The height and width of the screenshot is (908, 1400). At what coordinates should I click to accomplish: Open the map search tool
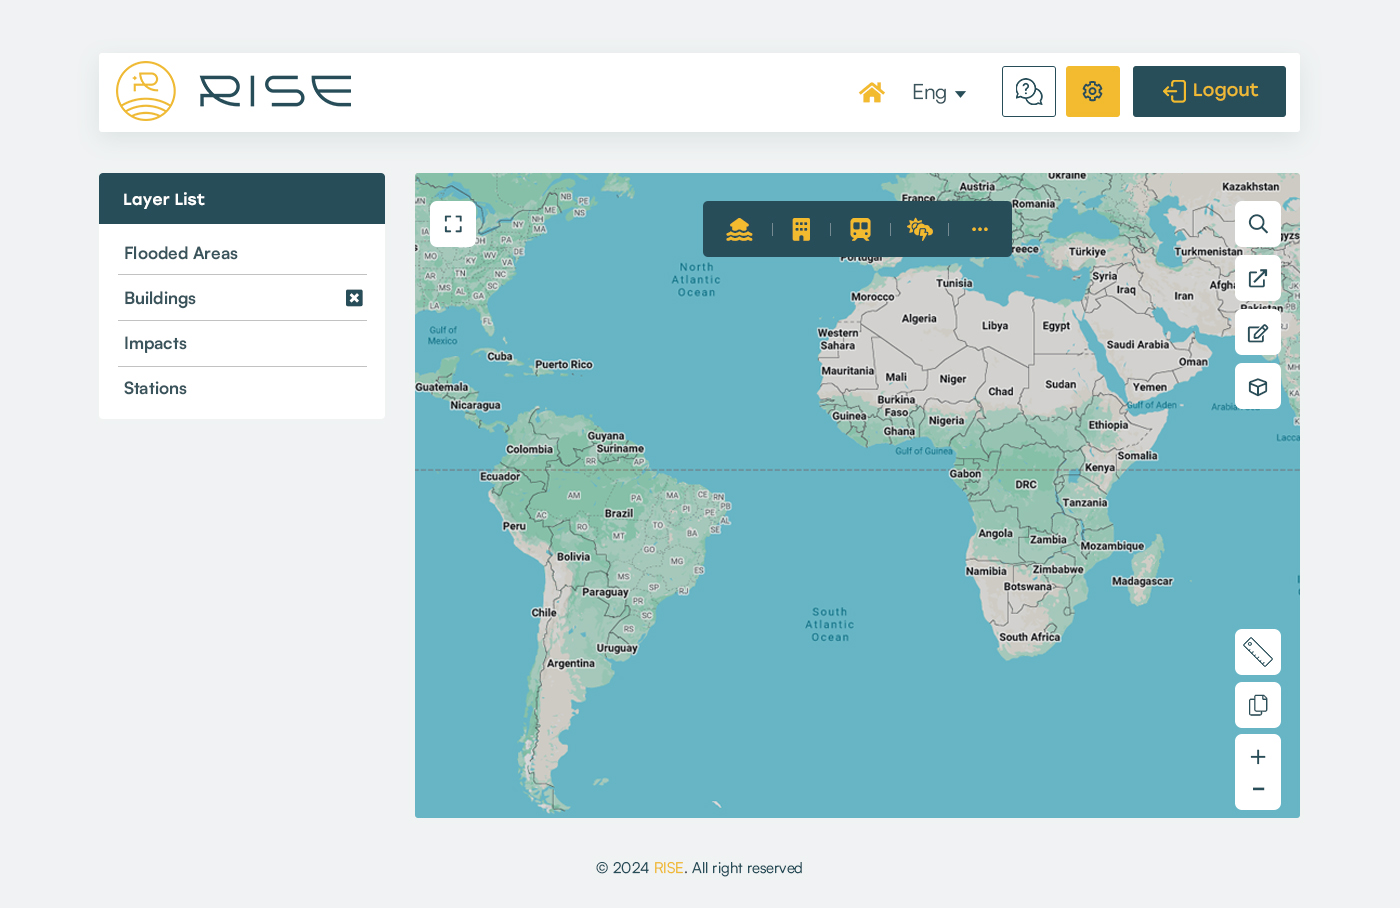(1258, 224)
